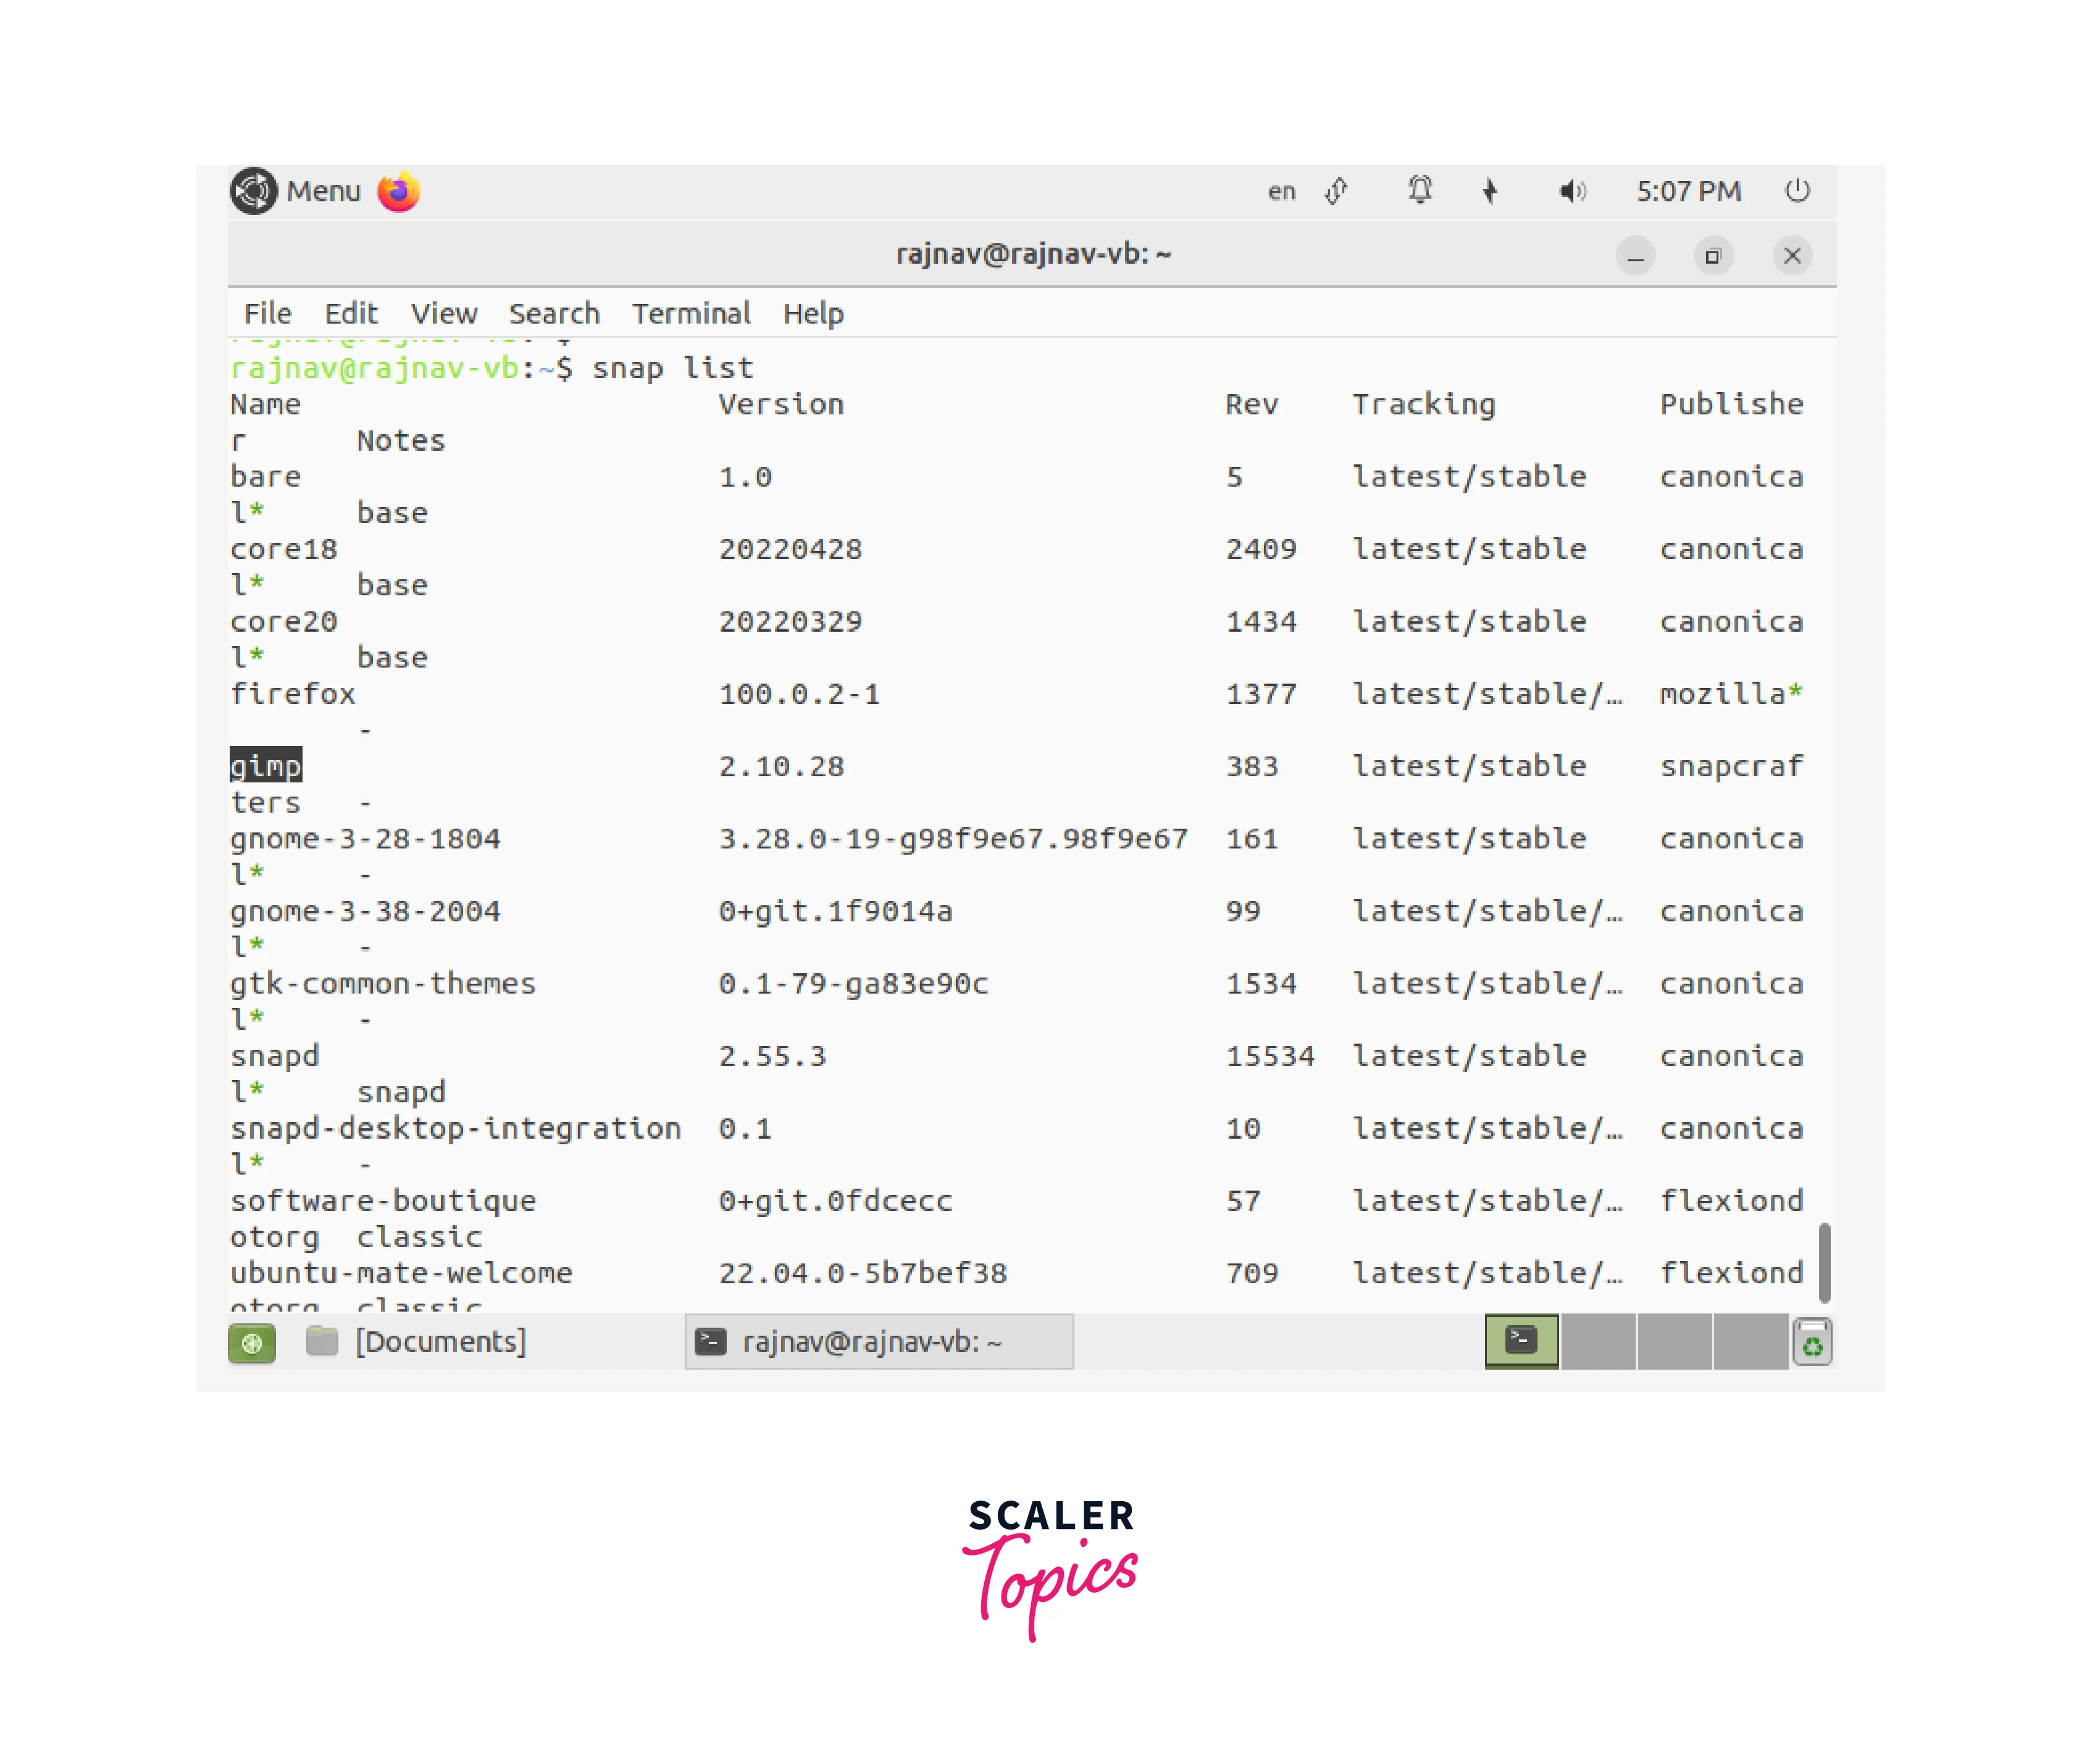Screen dimensions: 2100x1755
Task: Switch to the second workspace
Action: [x=1598, y=1342]
